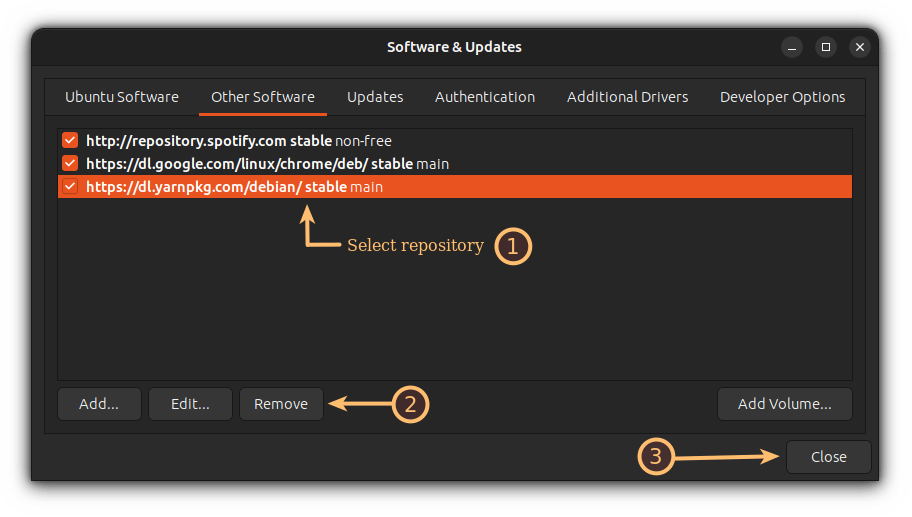Image resolution: width=912 pixels, height=517 pixels.
Task: Remove the selected repository
Action: click(281, 404)
